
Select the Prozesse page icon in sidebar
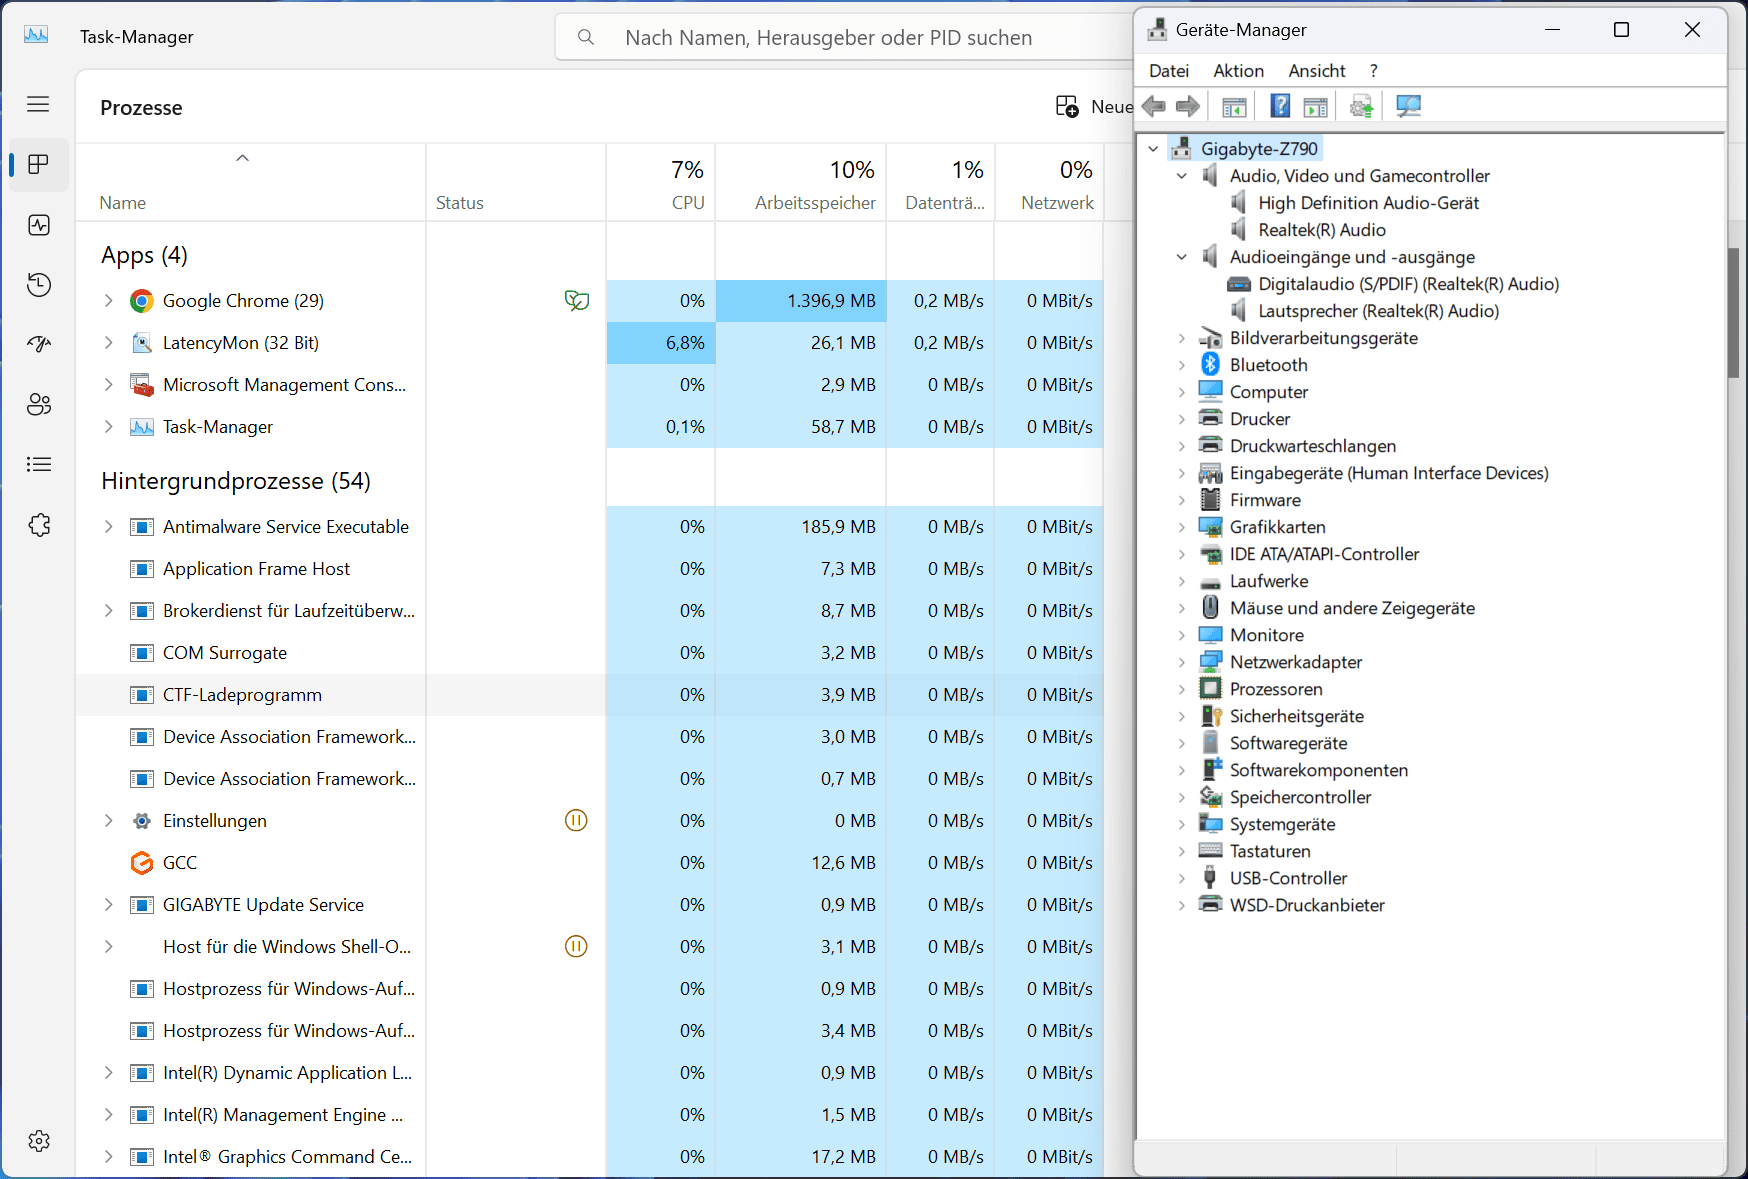(39, 164)
